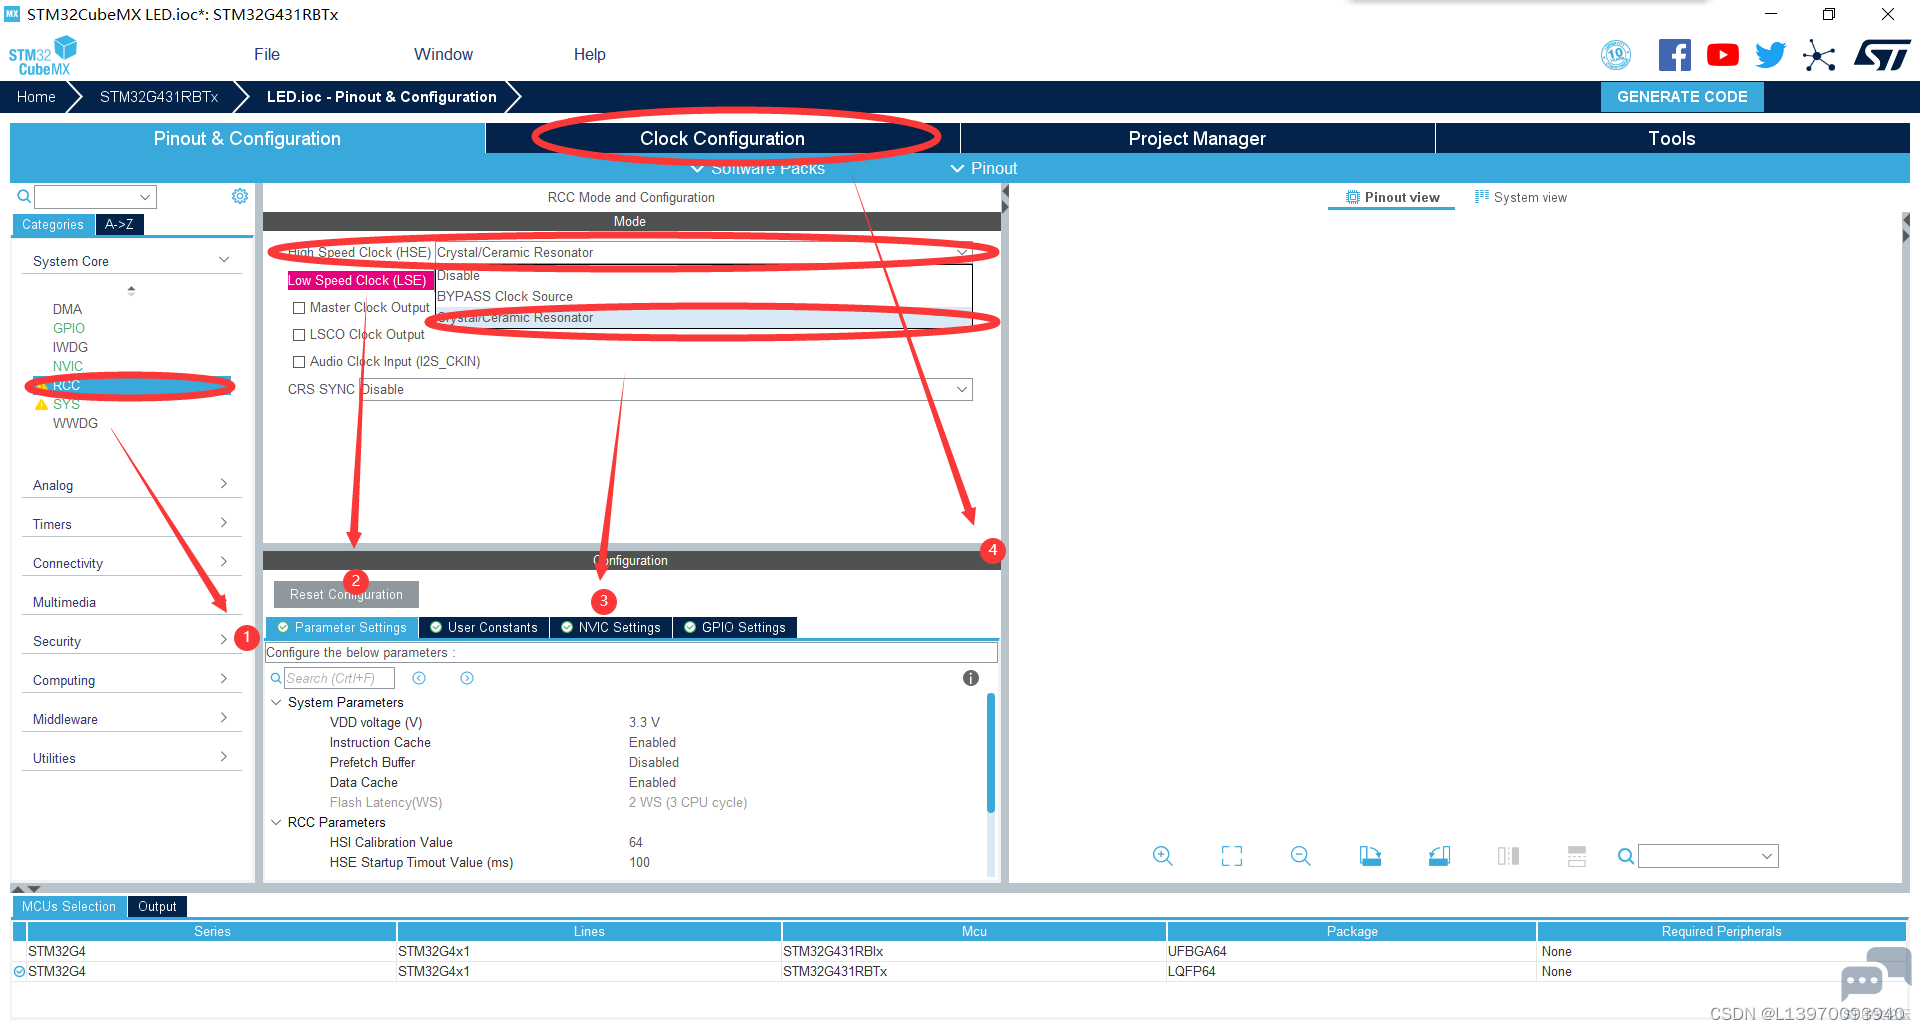Image resolution: width=1920 pixels, height=1030 pixels.
Task: Expand the Middleware category
Action: (224, 718)
